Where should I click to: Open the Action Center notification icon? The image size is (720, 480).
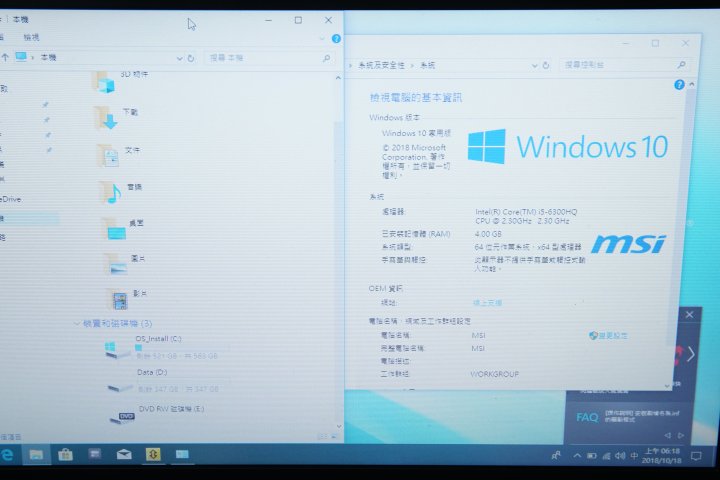click(x=697, y=456)
